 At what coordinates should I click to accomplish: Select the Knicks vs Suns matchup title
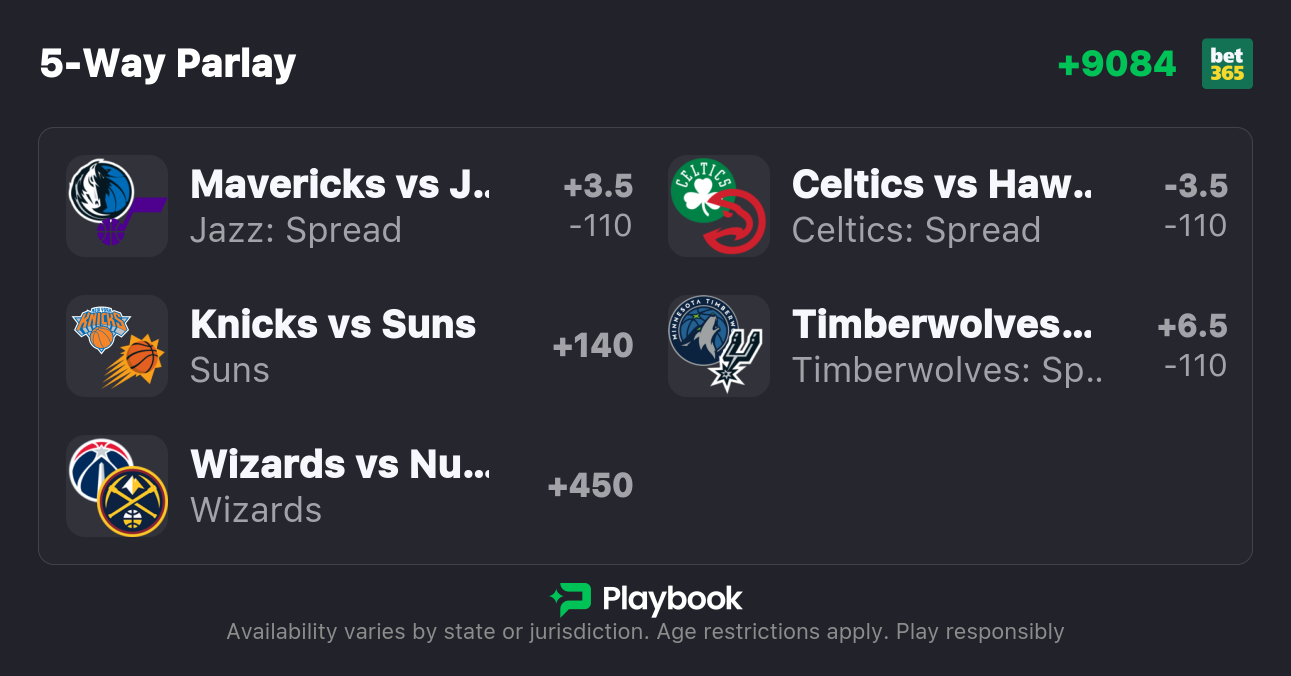pyautogui.click(x=333, y=324)
